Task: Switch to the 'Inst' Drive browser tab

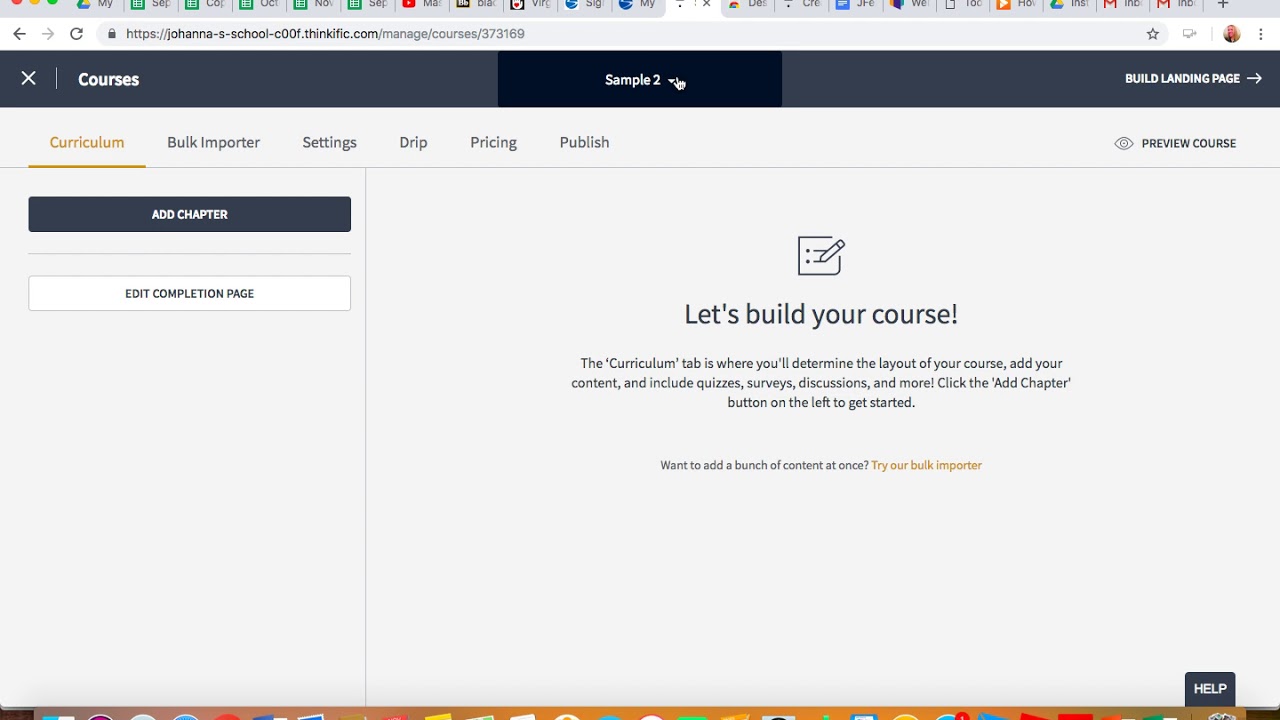Action: click(x=1070, y=4)
